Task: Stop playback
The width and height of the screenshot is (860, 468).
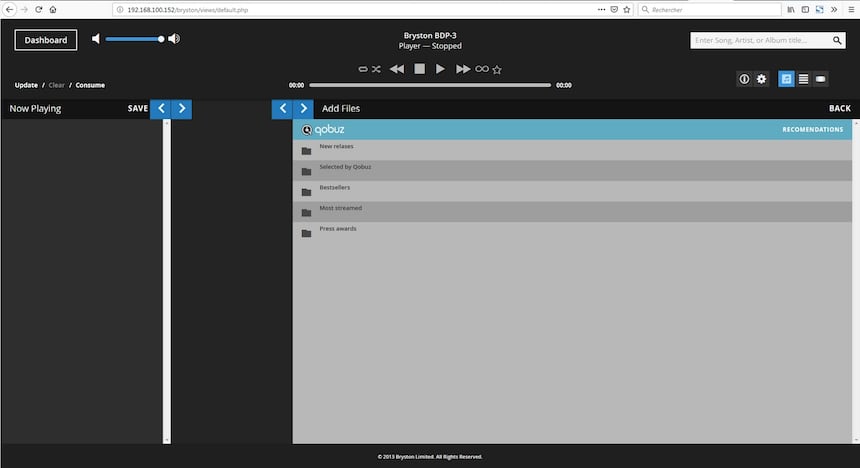Action: 420,69
